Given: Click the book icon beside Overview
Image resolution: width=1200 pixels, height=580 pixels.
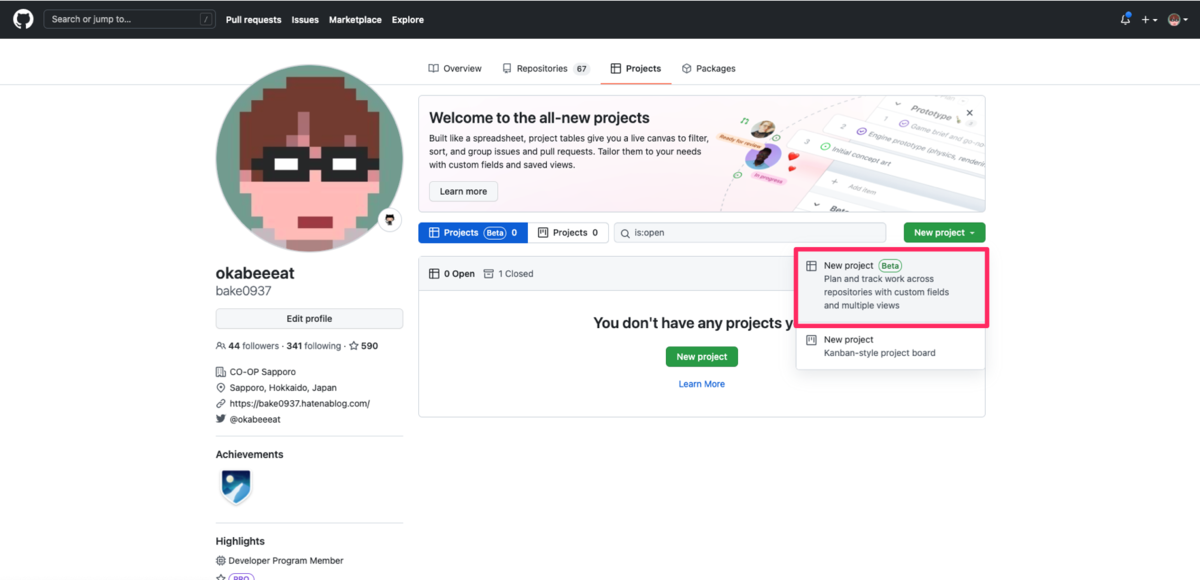Looking at the screenshot, I should tap(433, 68).
